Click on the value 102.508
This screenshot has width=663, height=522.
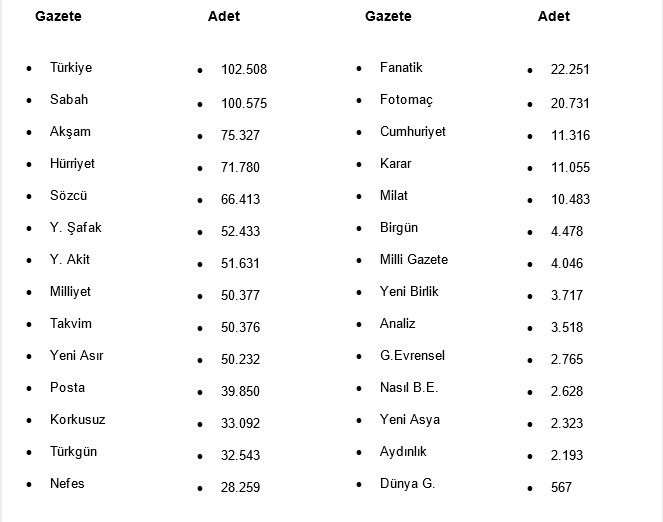[x=244, y=70]
